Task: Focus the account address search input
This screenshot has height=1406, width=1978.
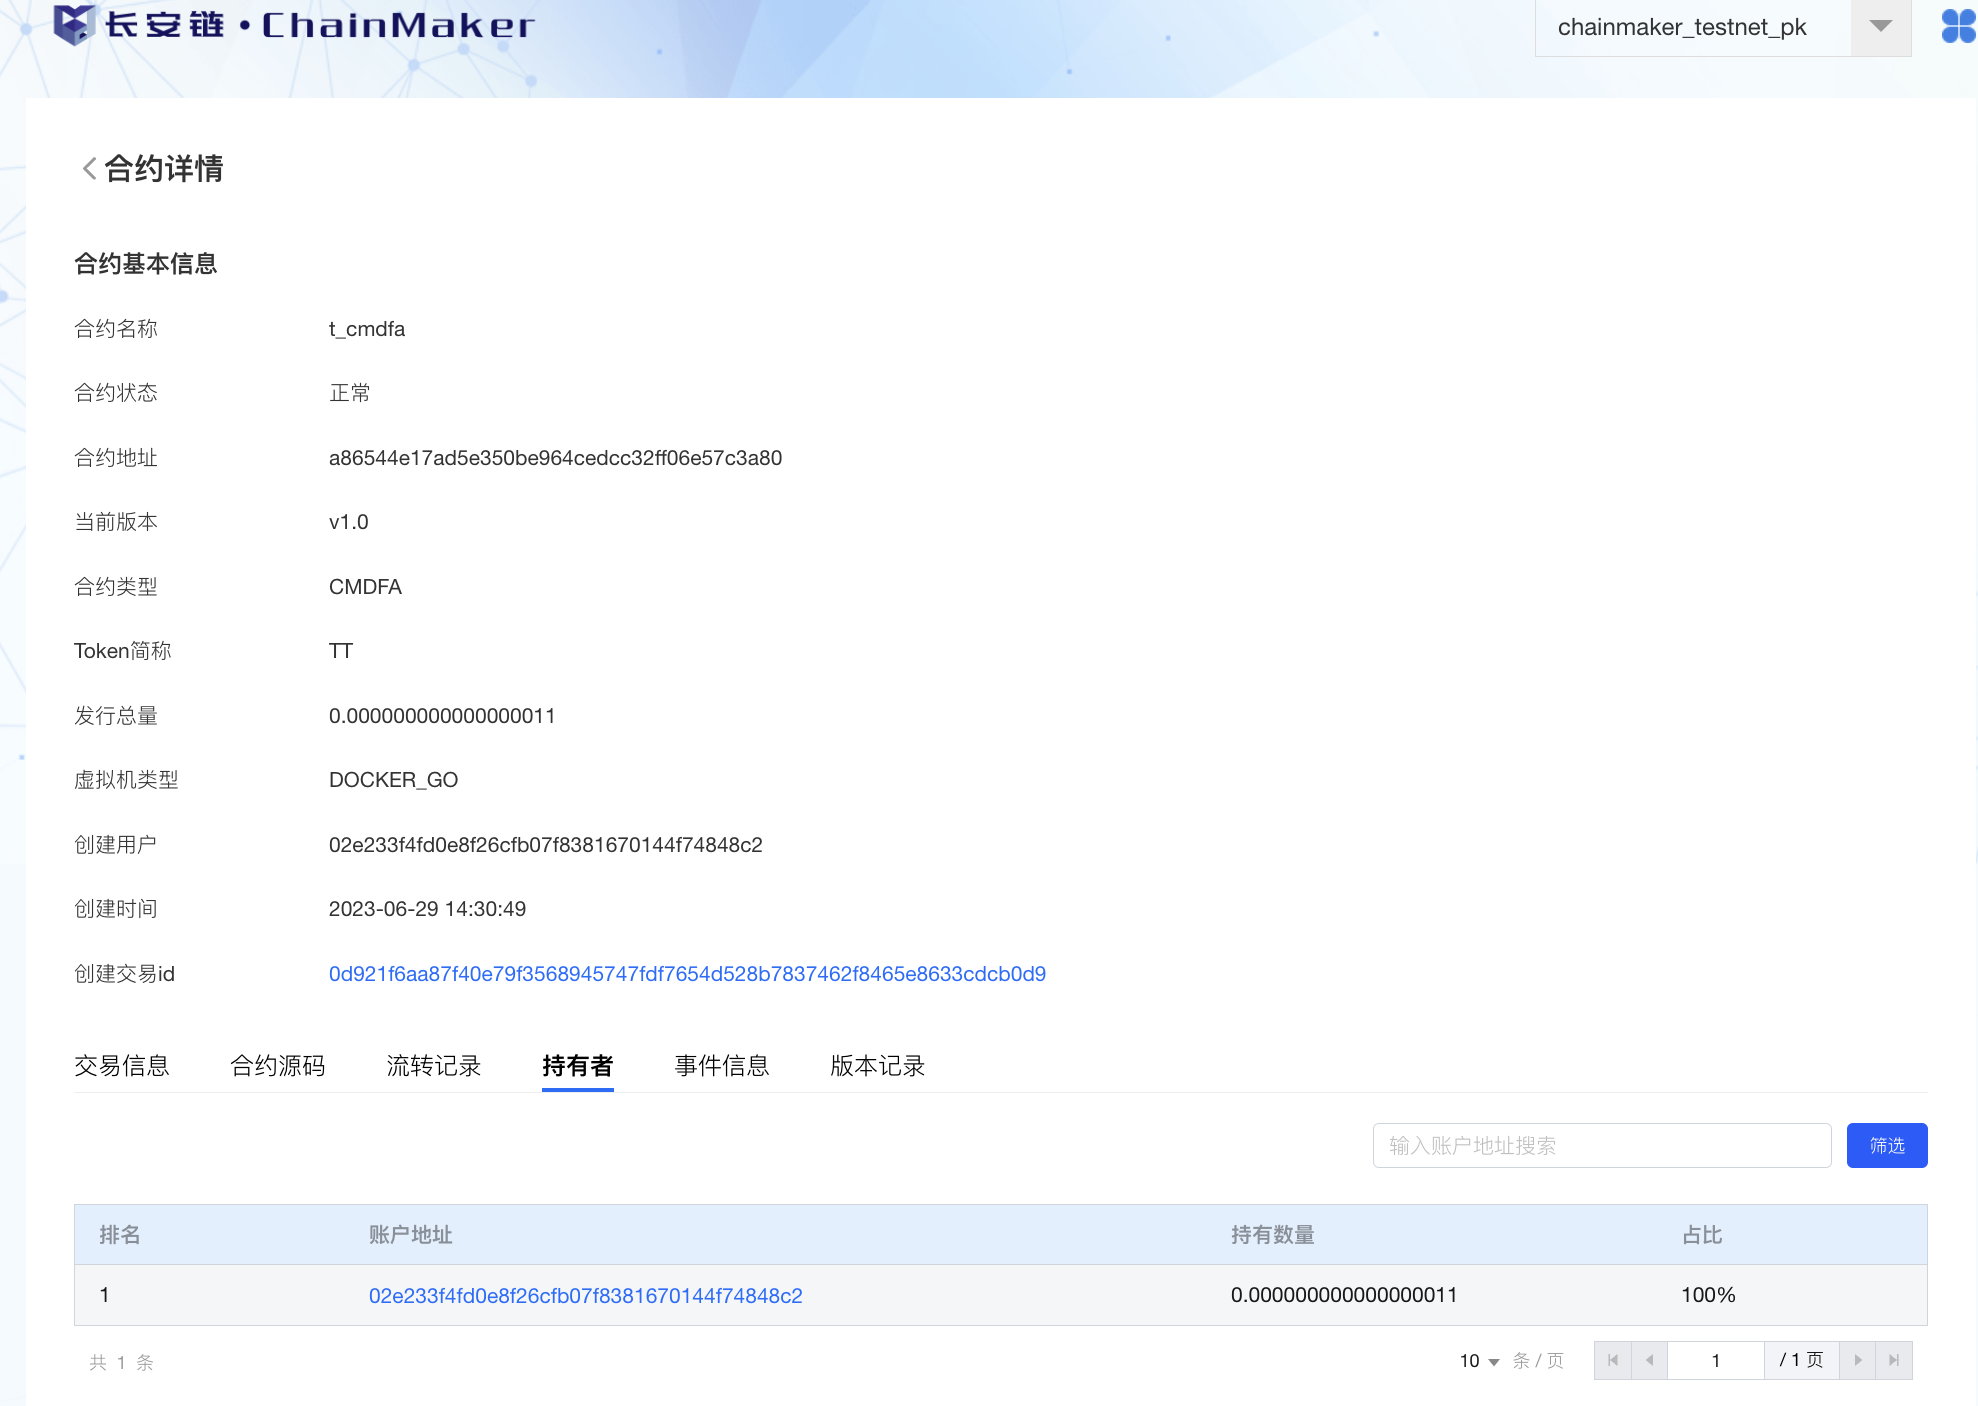Action: [1601, 1145]
